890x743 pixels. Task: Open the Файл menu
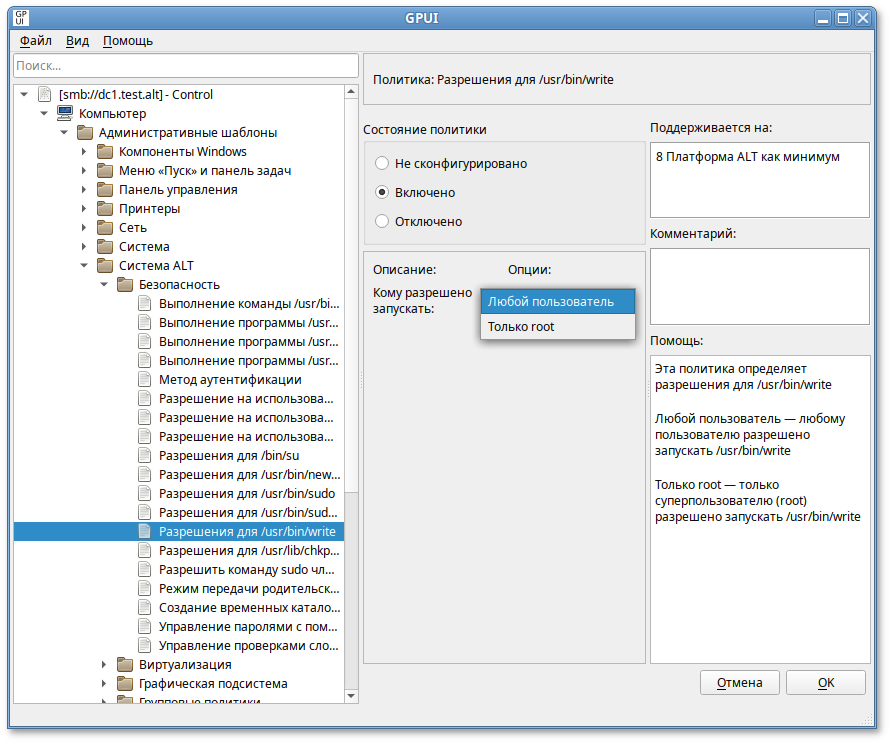tap(34, 41)
